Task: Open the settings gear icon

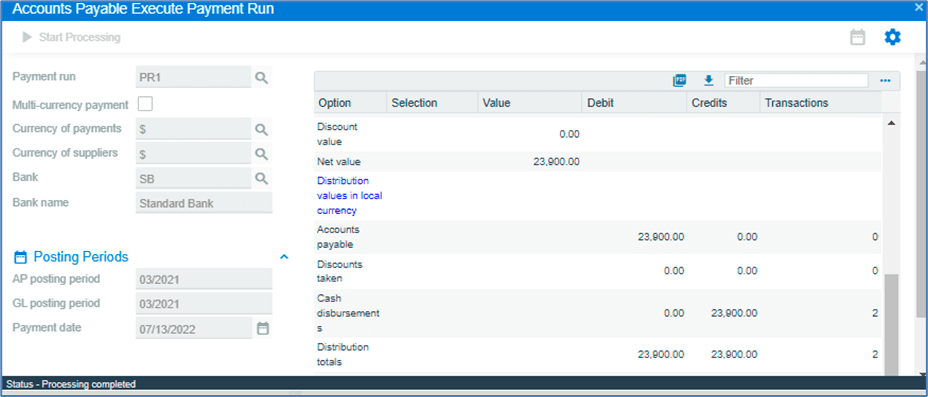Action: tap(892, 37)
